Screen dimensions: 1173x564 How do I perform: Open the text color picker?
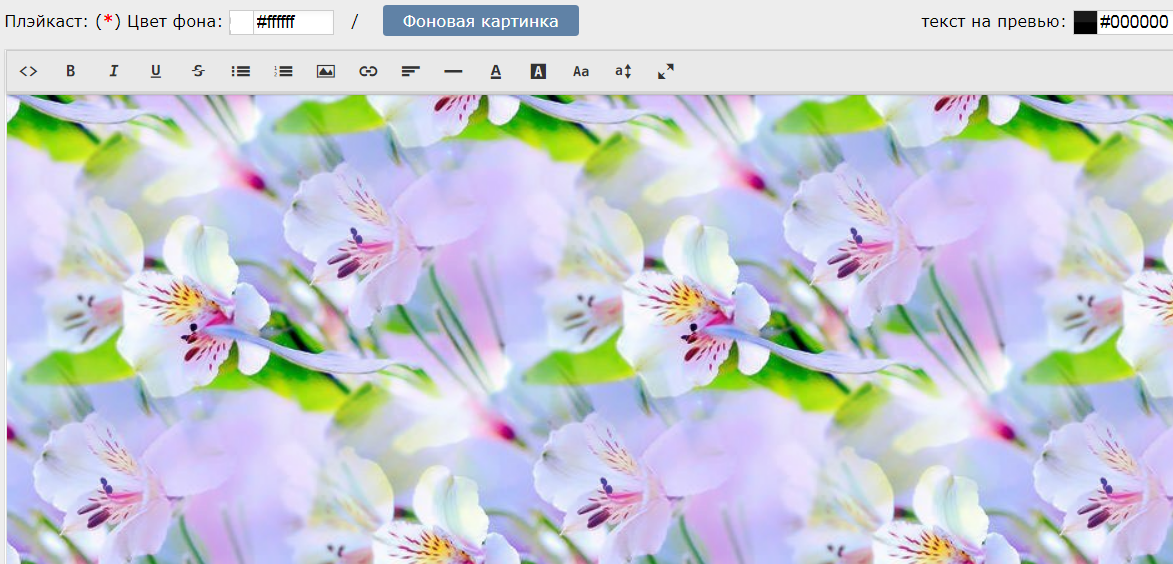pos(495,71)
